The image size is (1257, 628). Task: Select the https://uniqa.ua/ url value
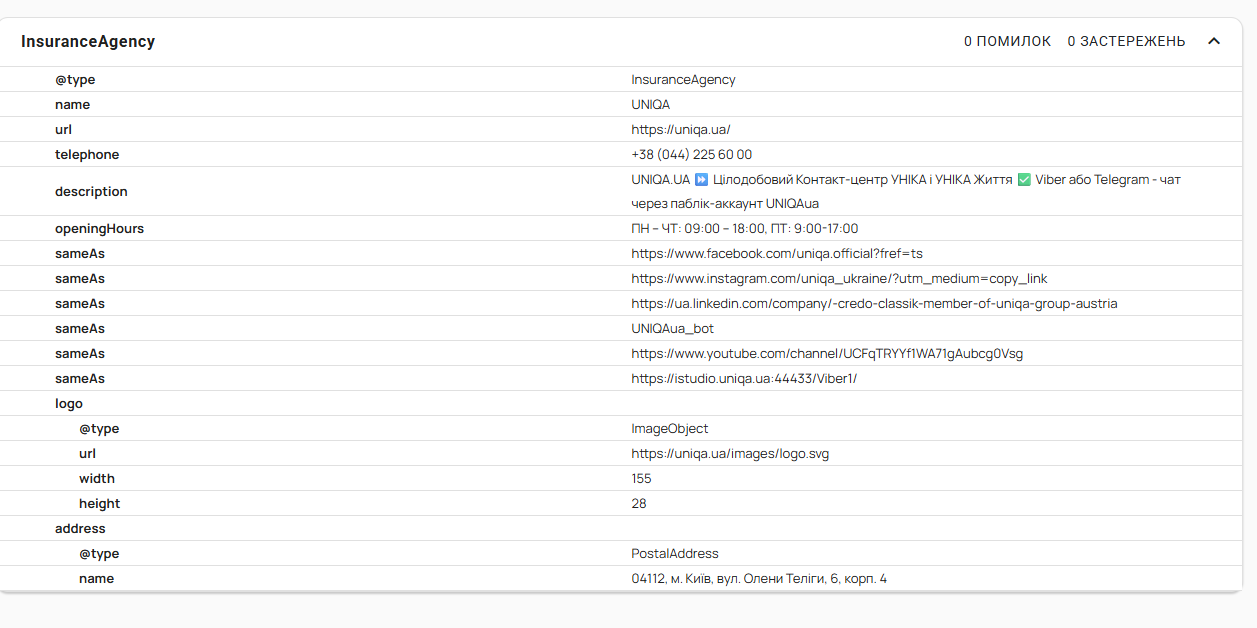(x=680, y=129)
